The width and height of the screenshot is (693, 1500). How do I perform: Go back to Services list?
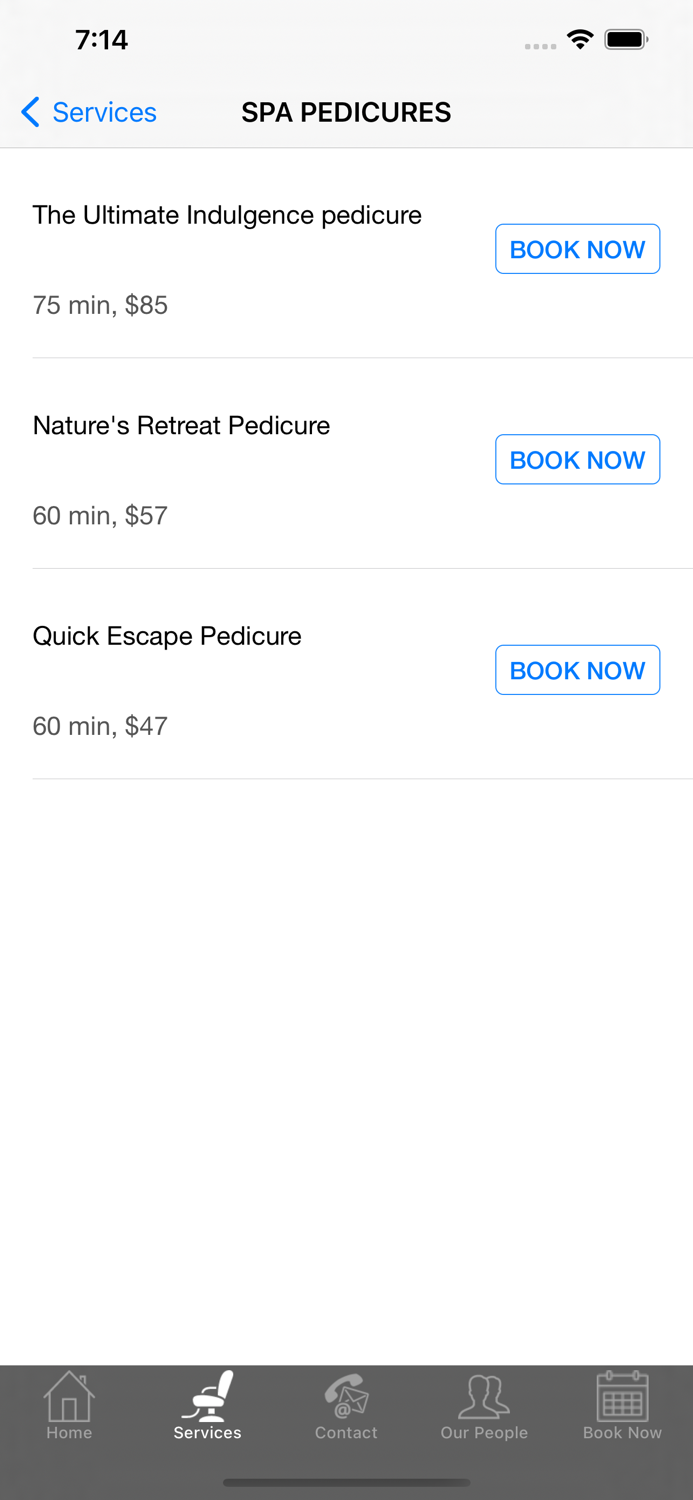(x=104, y=112)
